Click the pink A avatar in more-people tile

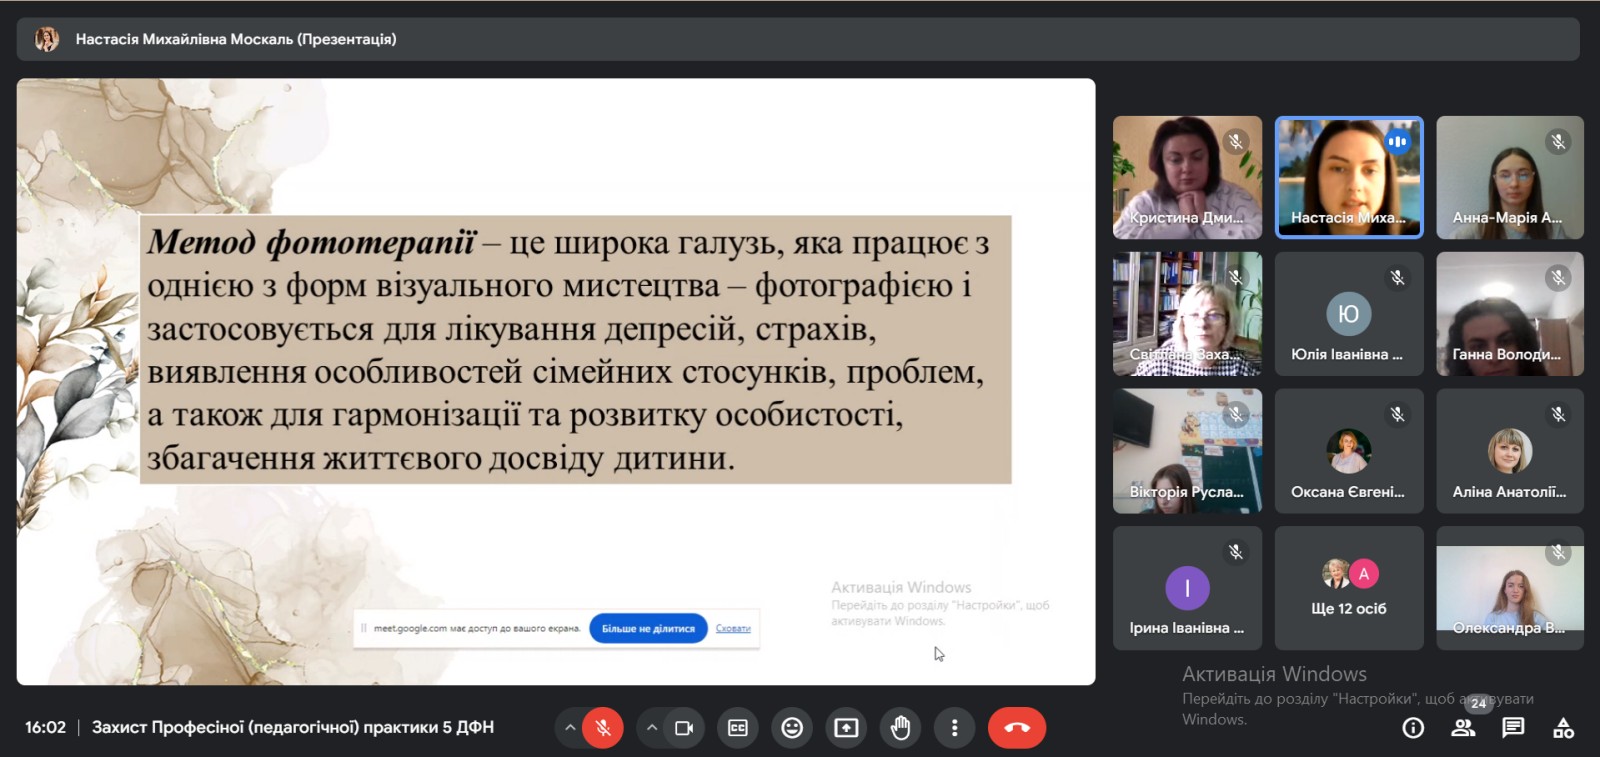(1364, 574)
